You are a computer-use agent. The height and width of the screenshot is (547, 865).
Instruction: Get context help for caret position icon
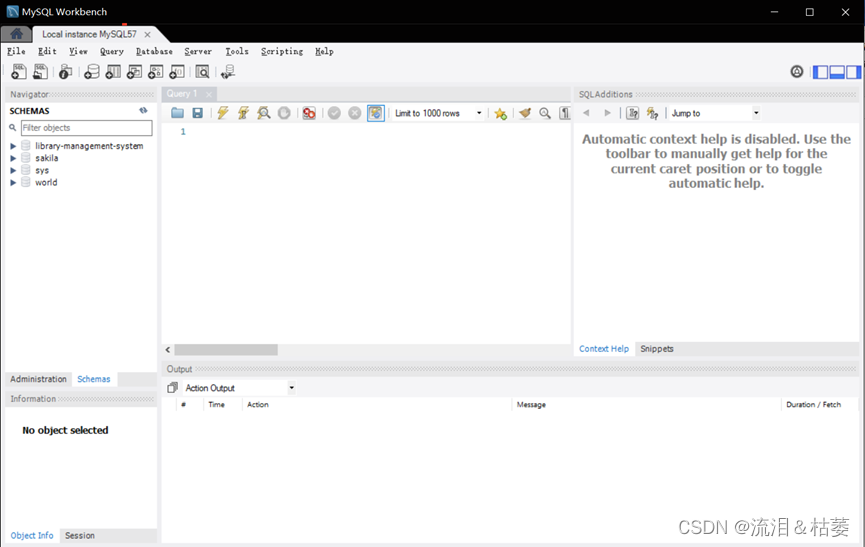click(633, 113)
